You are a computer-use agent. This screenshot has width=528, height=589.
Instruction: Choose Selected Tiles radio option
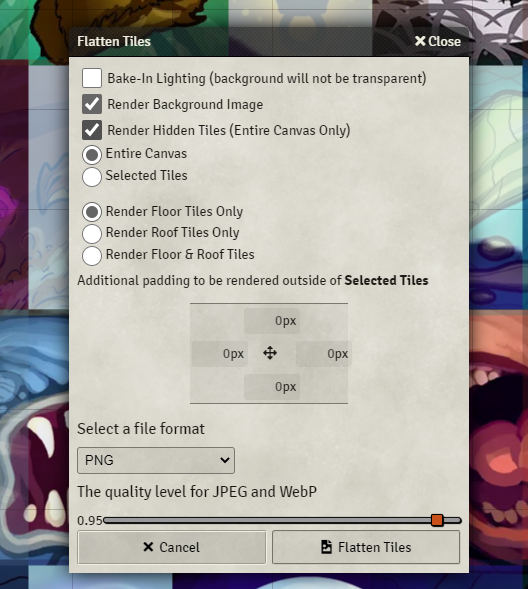92,177
